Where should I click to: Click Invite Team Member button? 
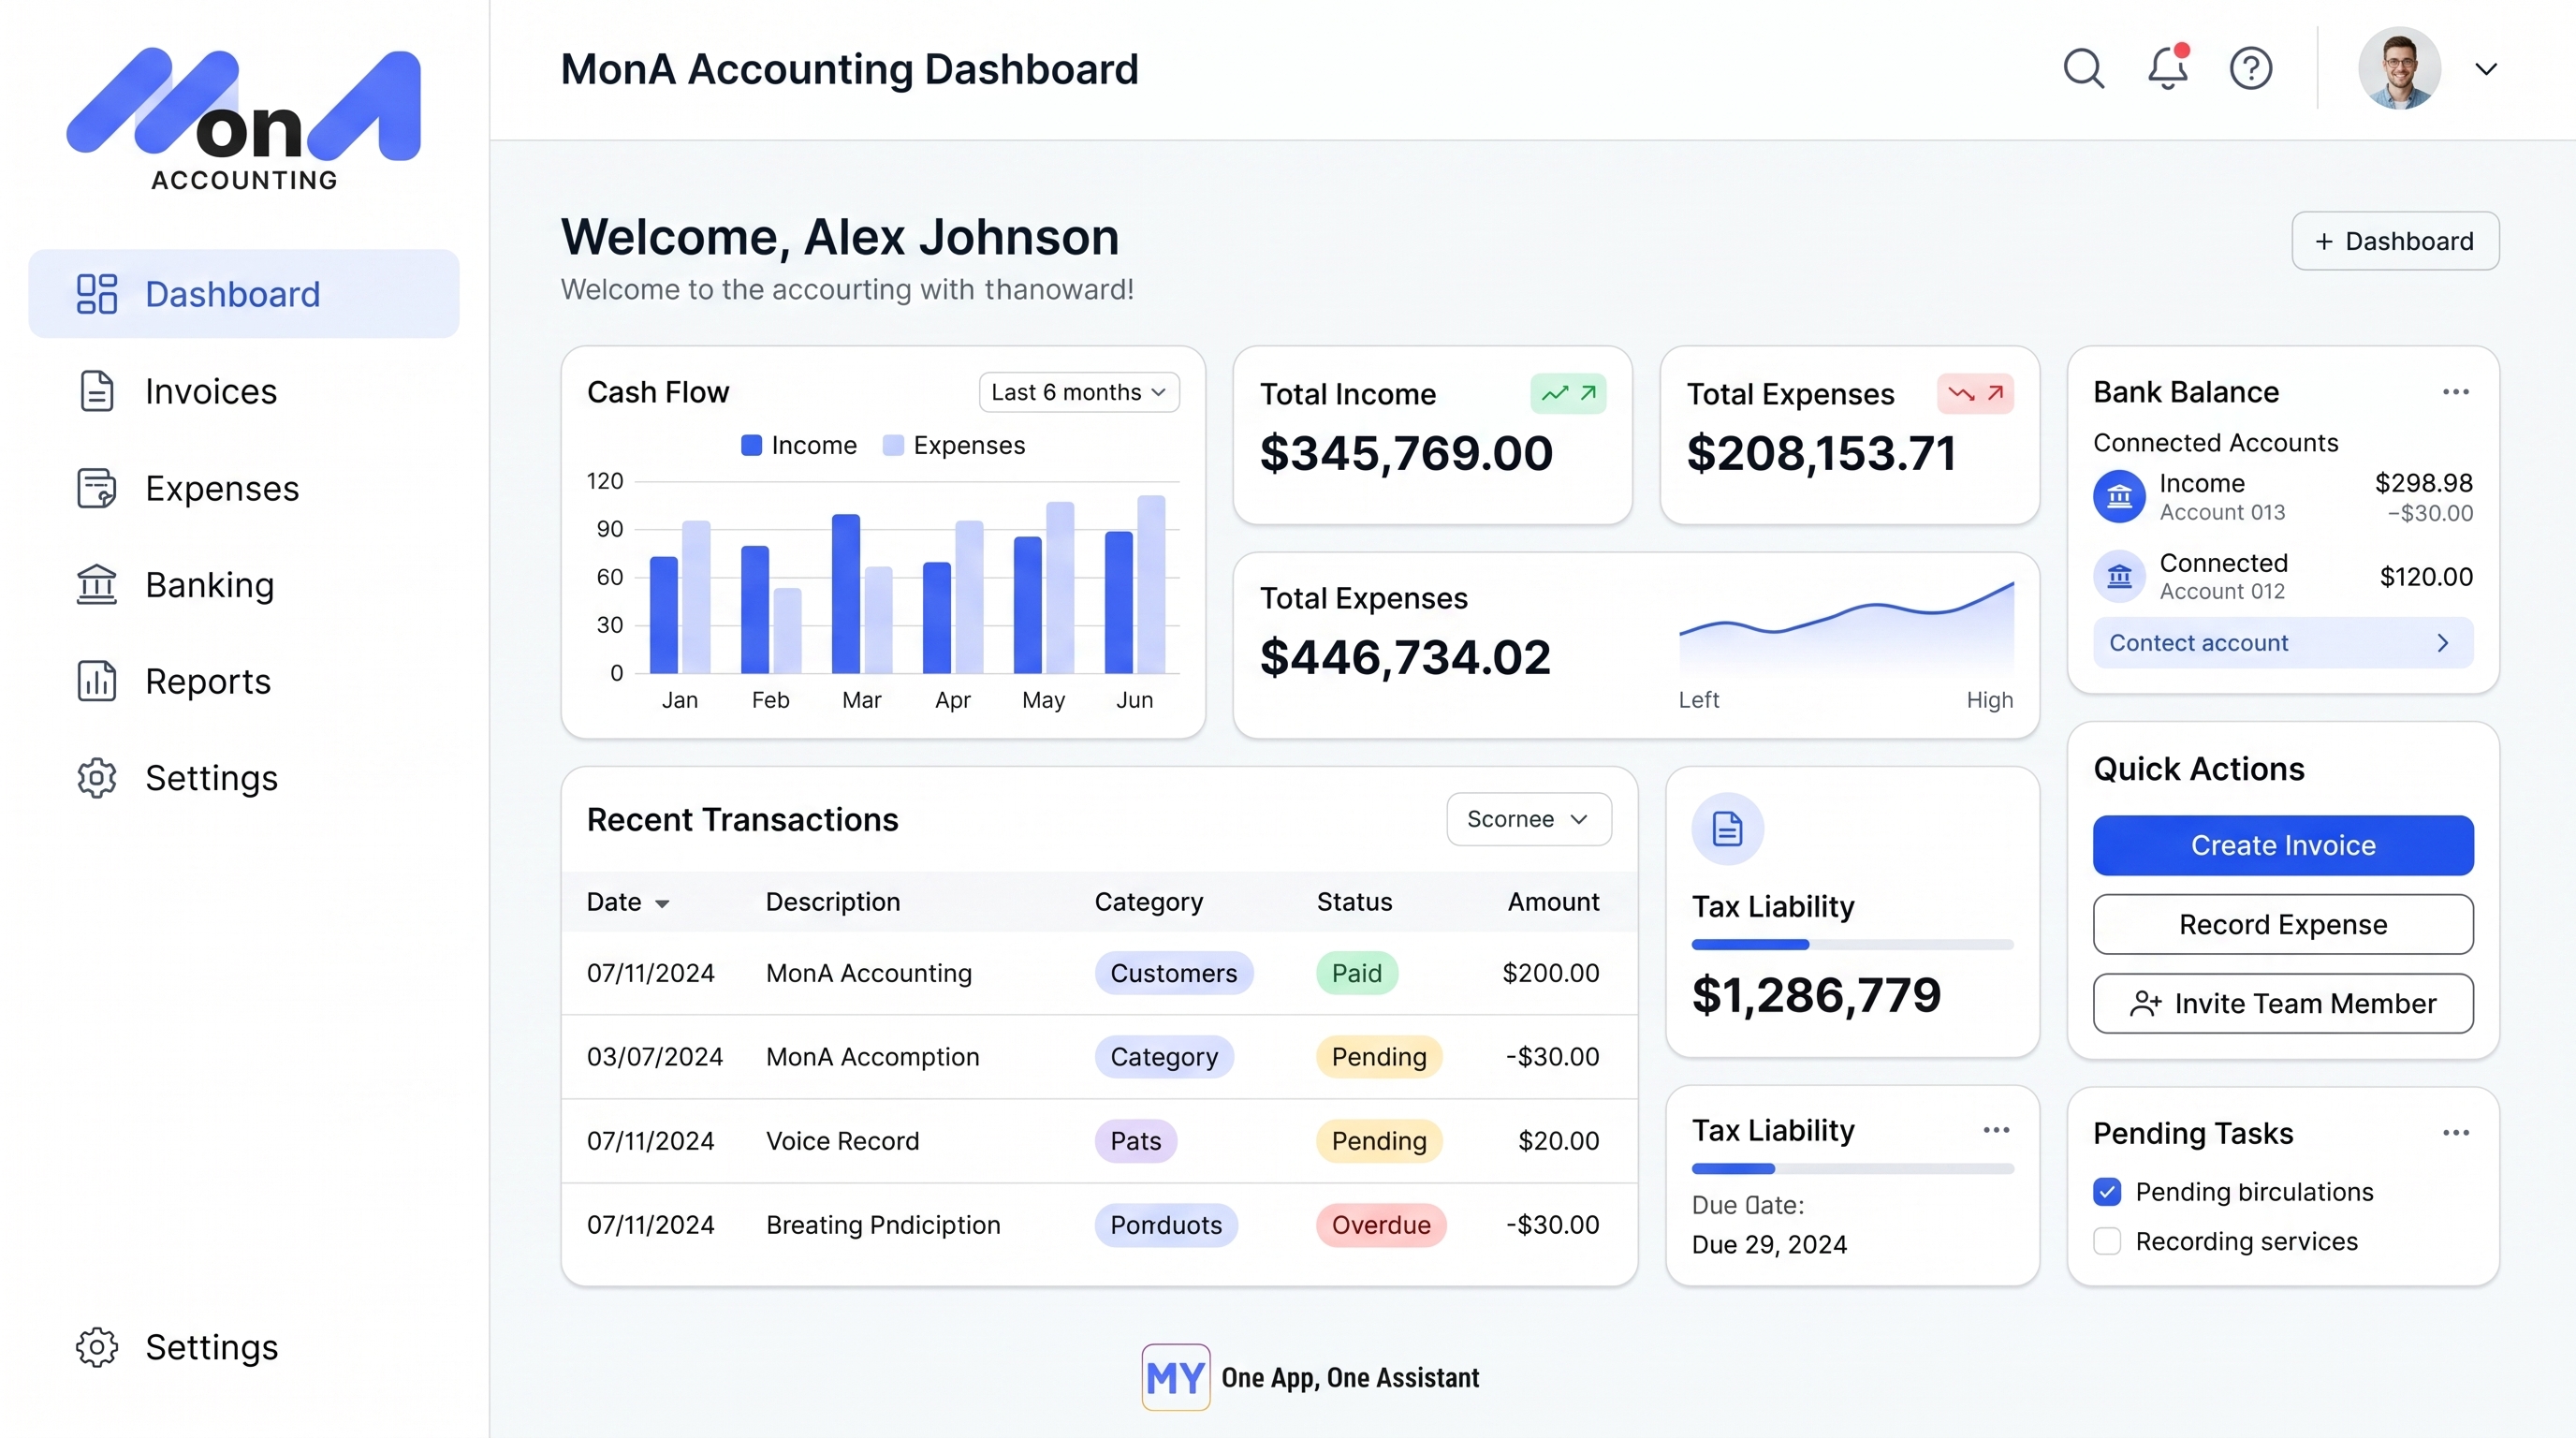pyautogui.click(x=2283, y=1004)
